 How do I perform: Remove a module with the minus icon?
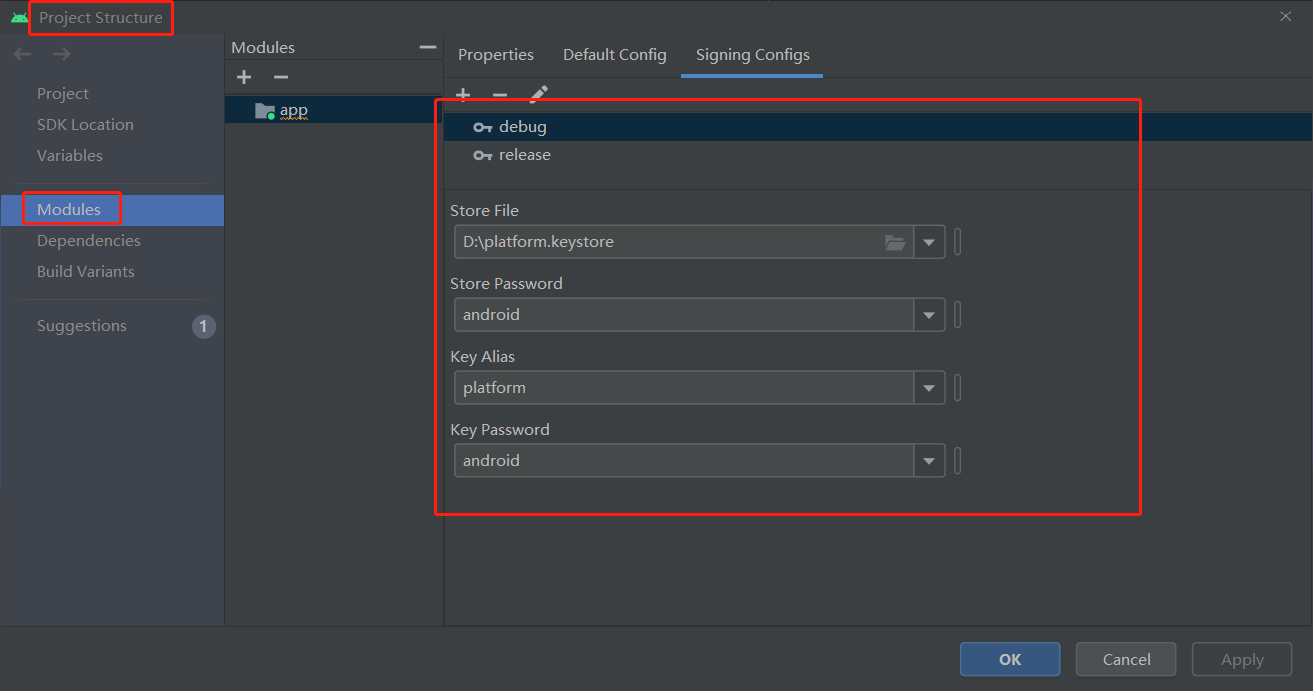[x=281, y=77]
